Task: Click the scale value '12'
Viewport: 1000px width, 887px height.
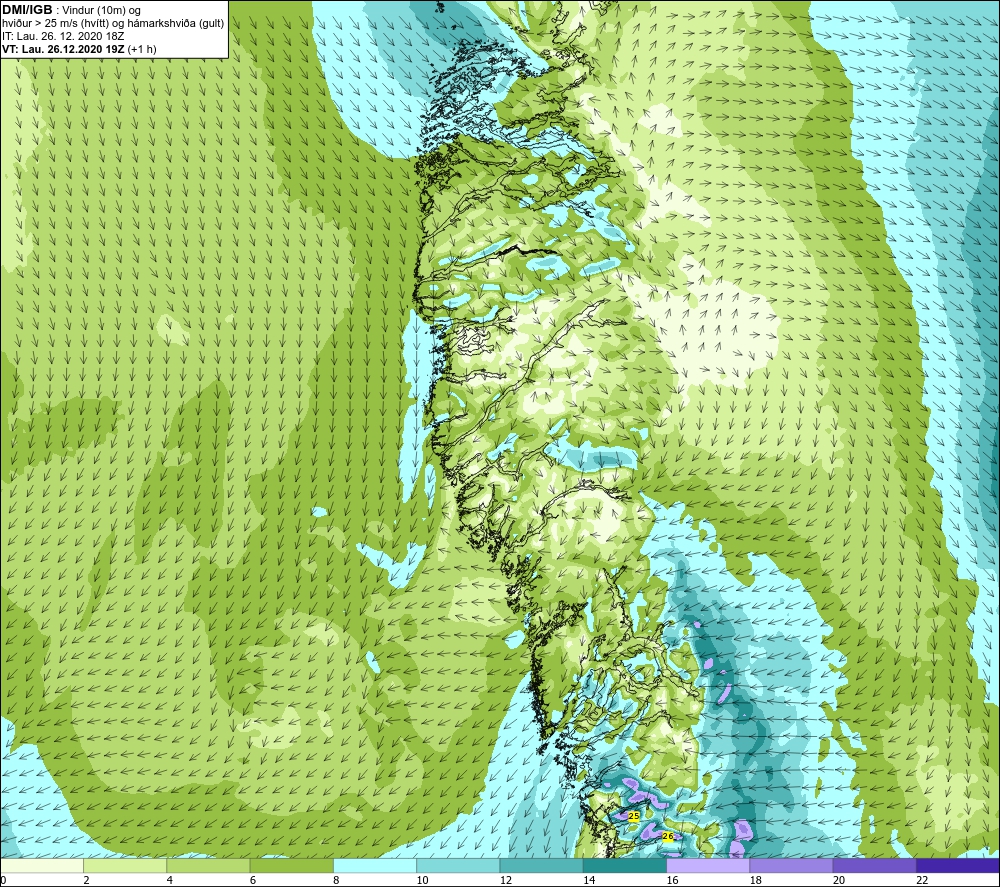Action: 506,880
